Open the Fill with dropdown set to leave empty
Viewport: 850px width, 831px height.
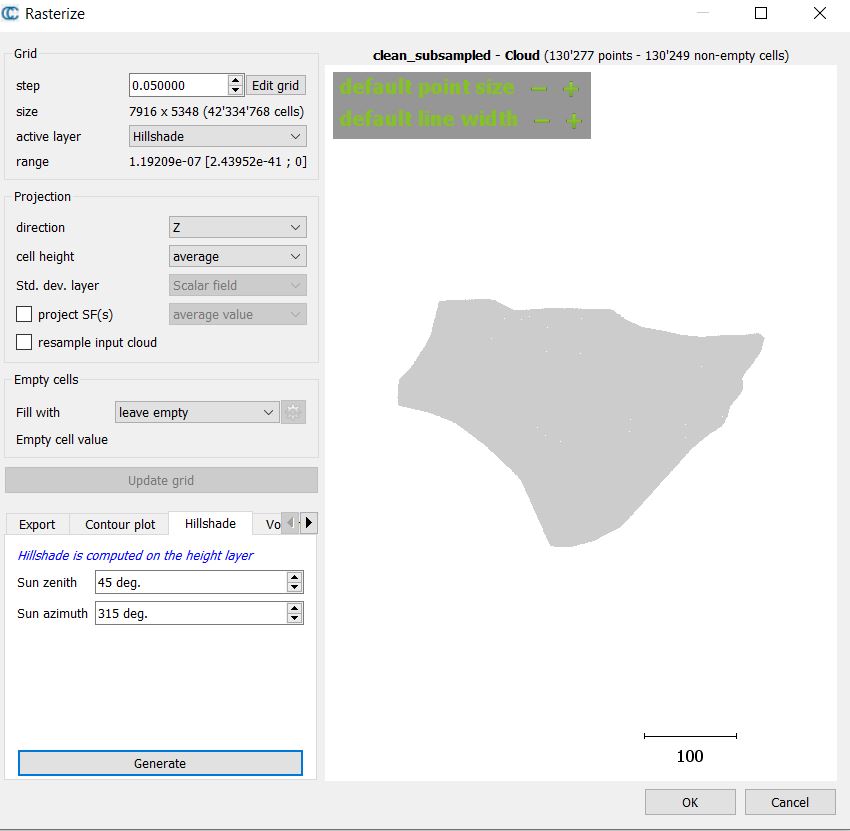(196, 412)
